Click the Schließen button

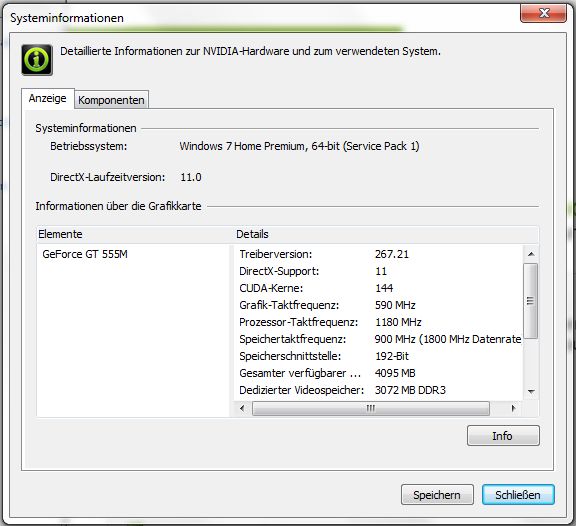click(x=518, y=494)
